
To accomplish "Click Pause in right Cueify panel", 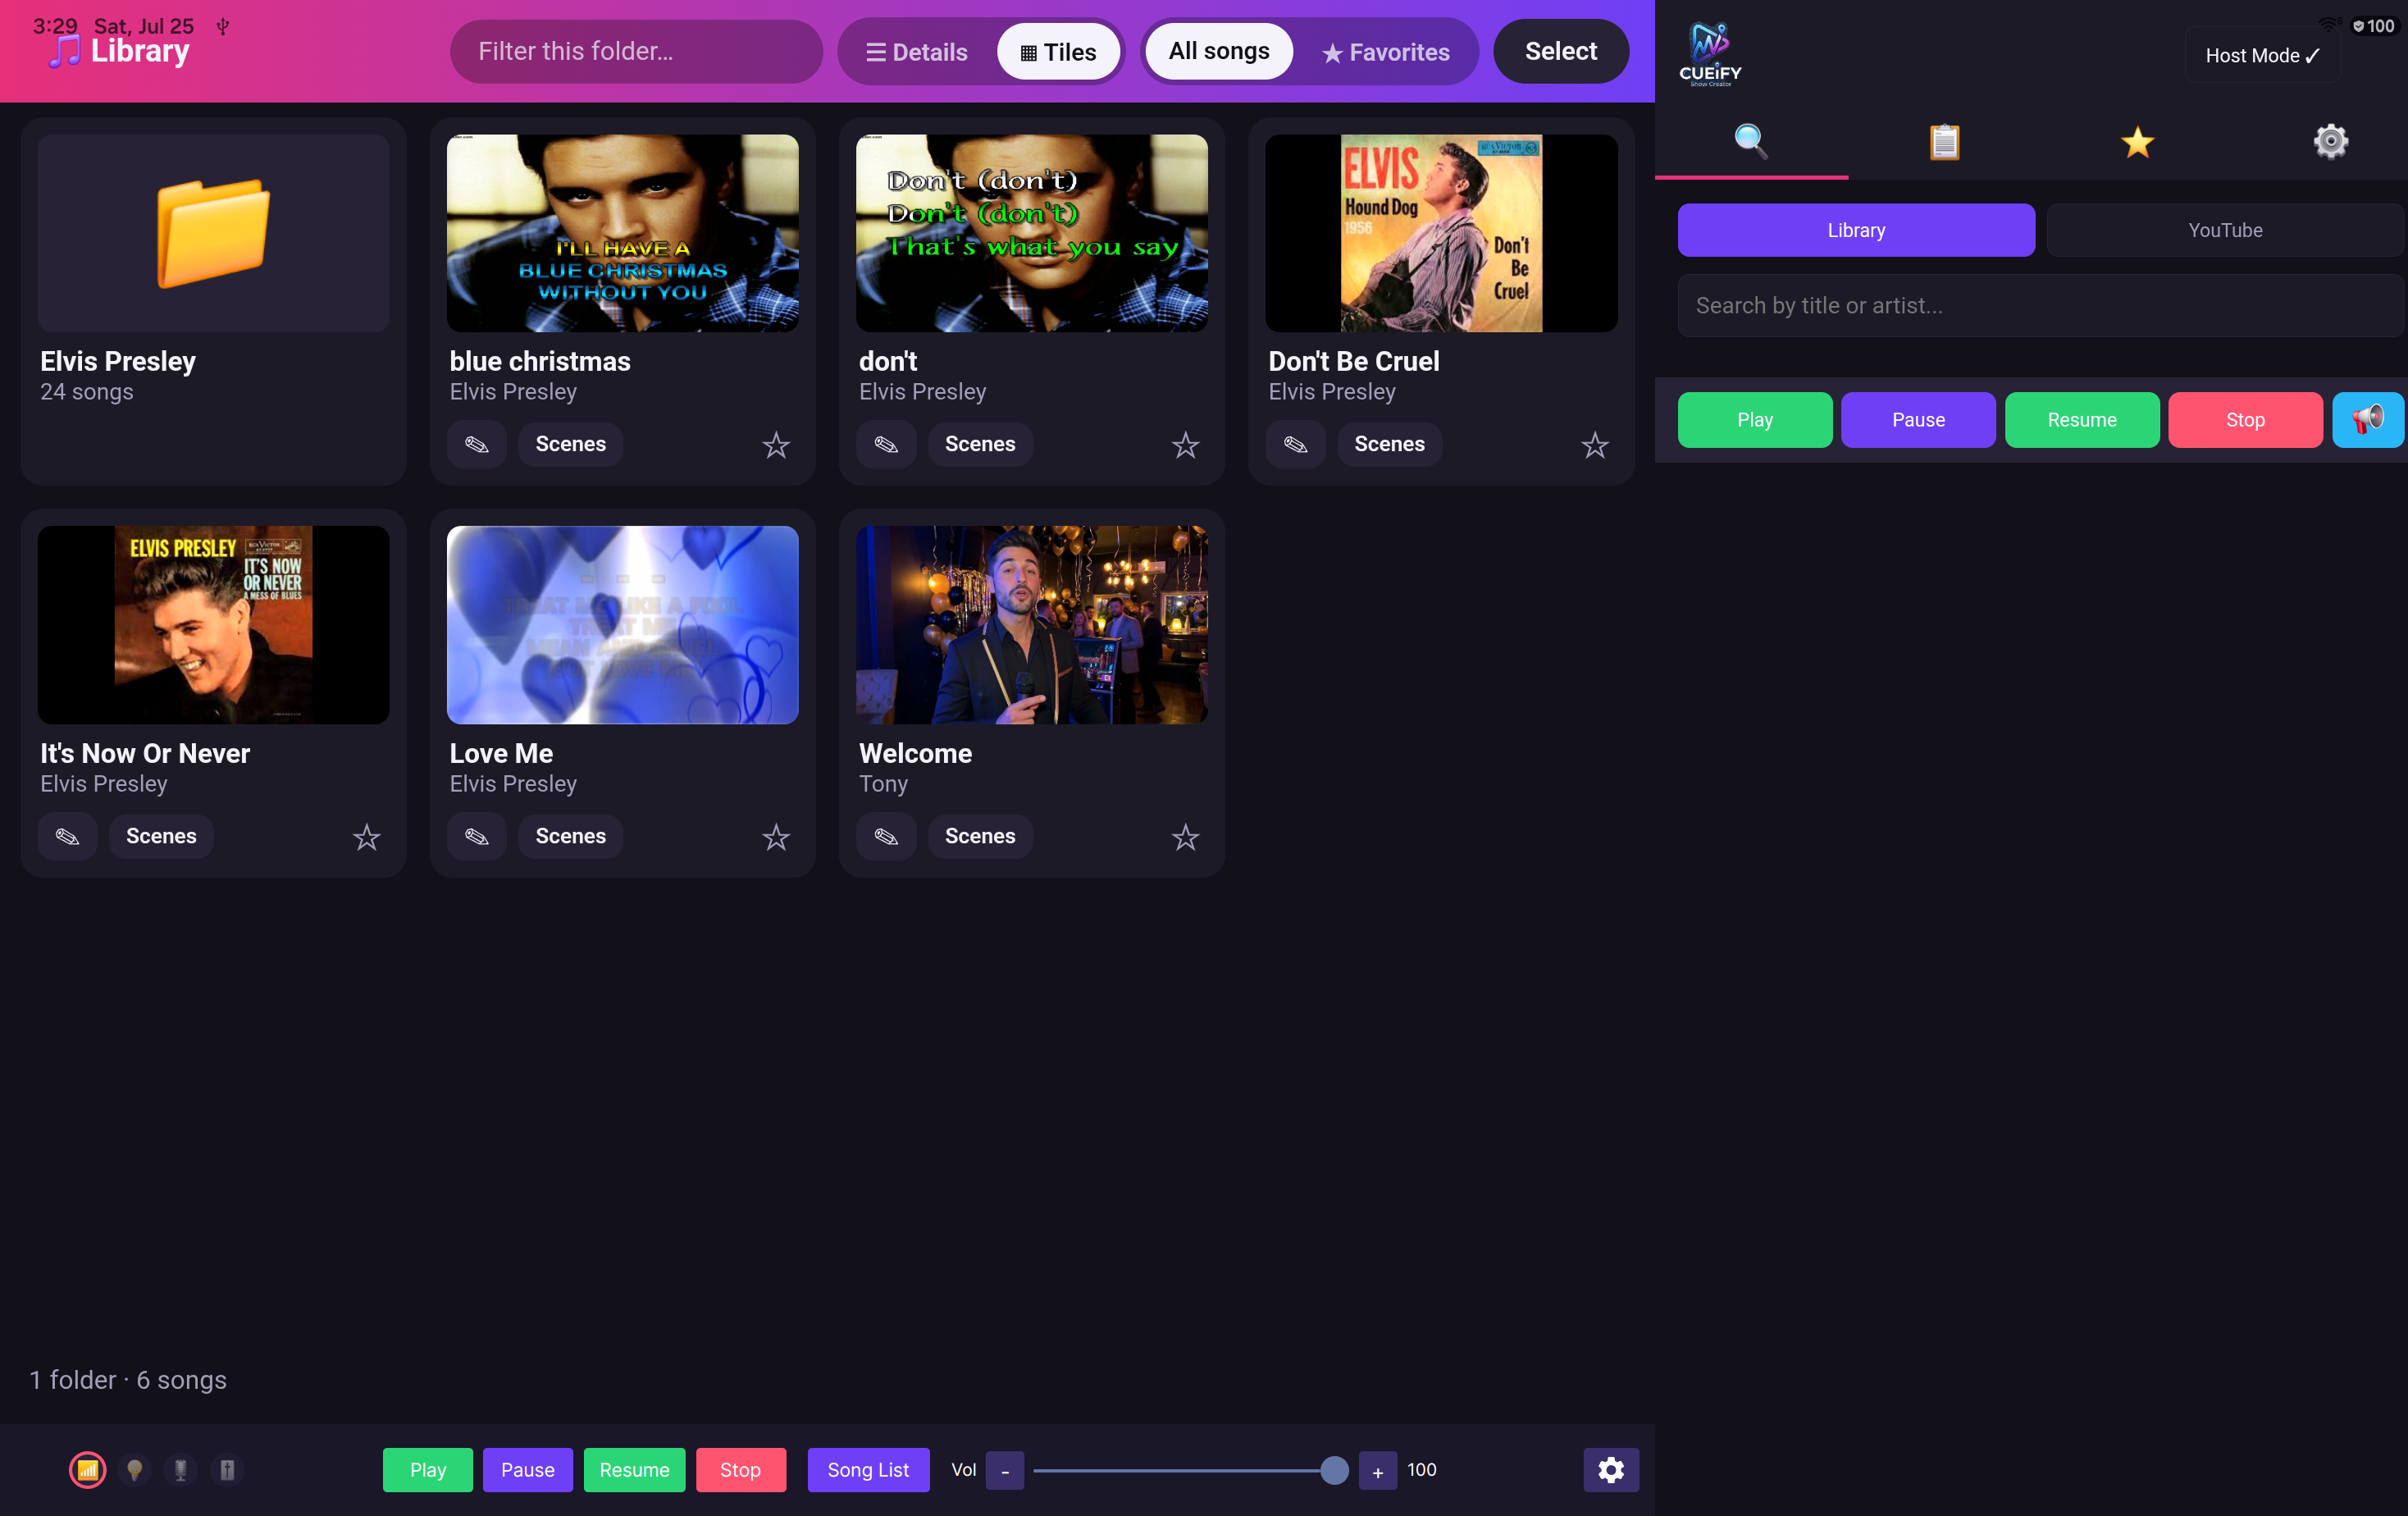I will pos(1918,420).
